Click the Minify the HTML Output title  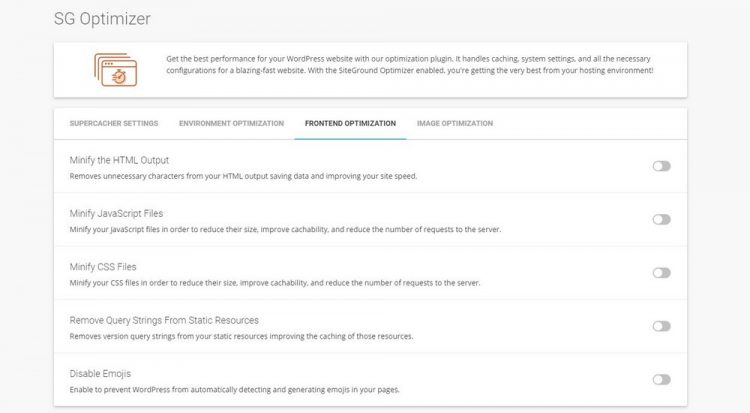[x=119, y=160]
